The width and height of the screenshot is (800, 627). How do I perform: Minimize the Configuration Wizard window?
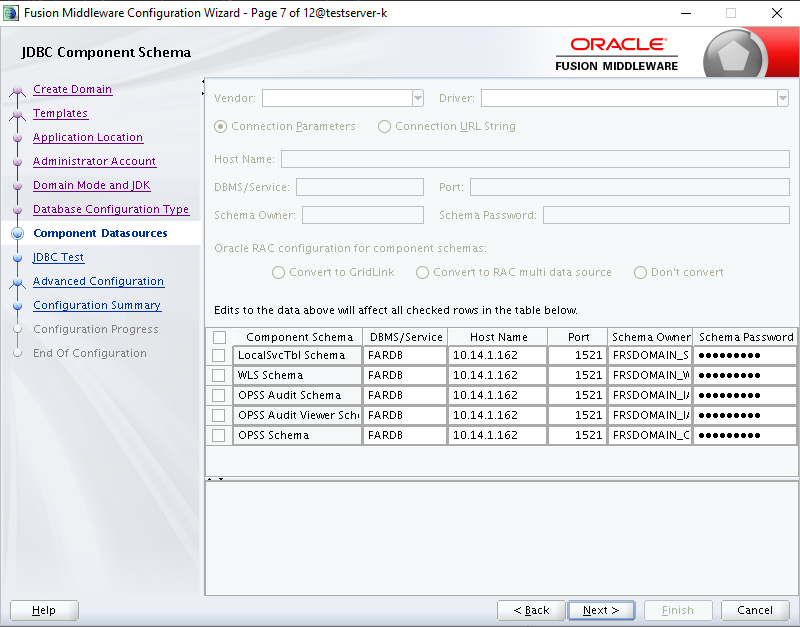pyautogui.click(x=686, y=13)
